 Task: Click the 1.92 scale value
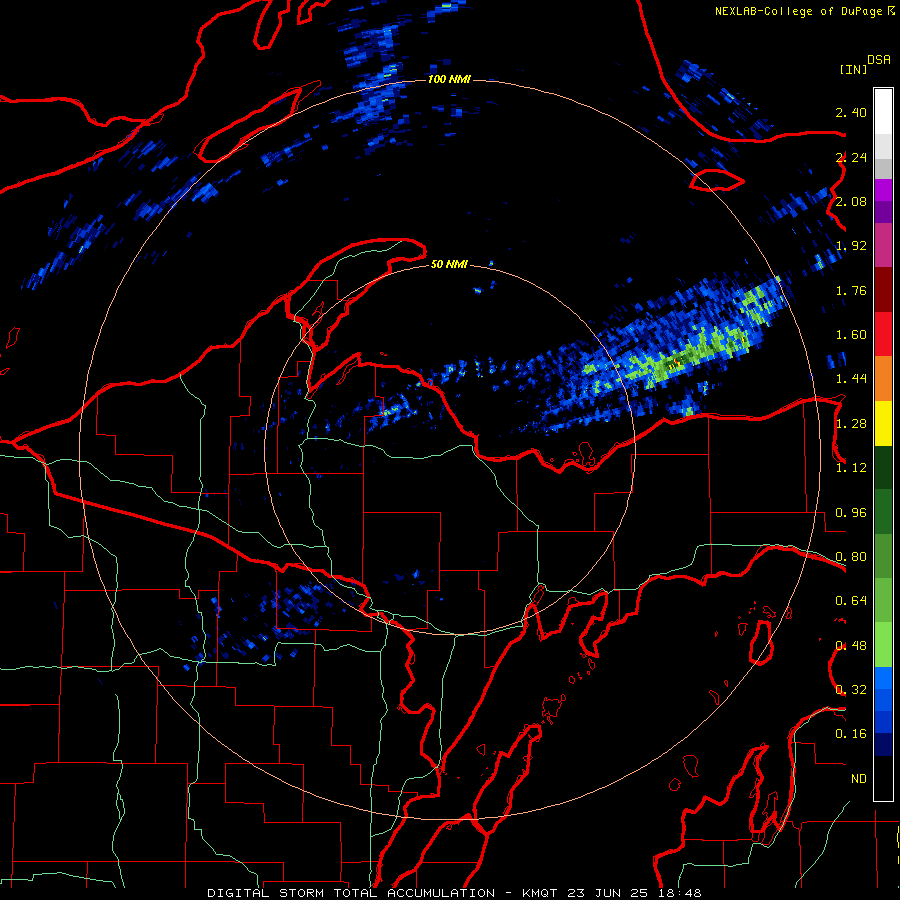(x=851, y=246)
